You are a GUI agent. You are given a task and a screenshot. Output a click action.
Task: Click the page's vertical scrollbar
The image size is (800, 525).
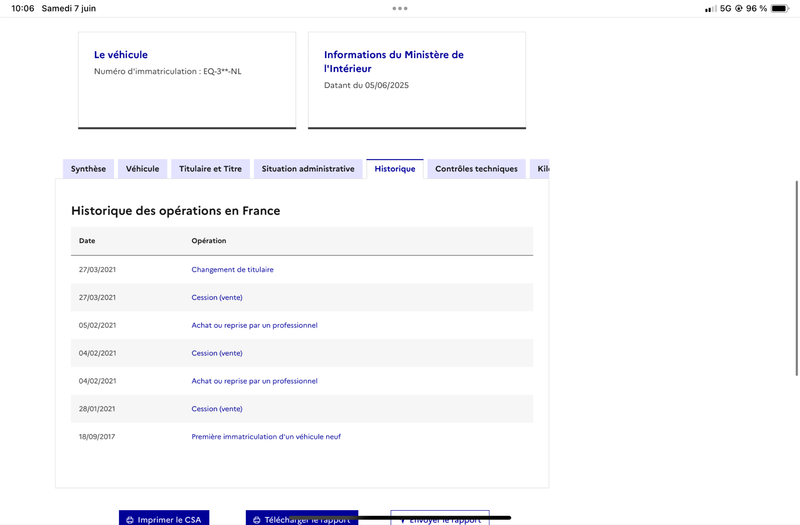[x=796, y=278]
